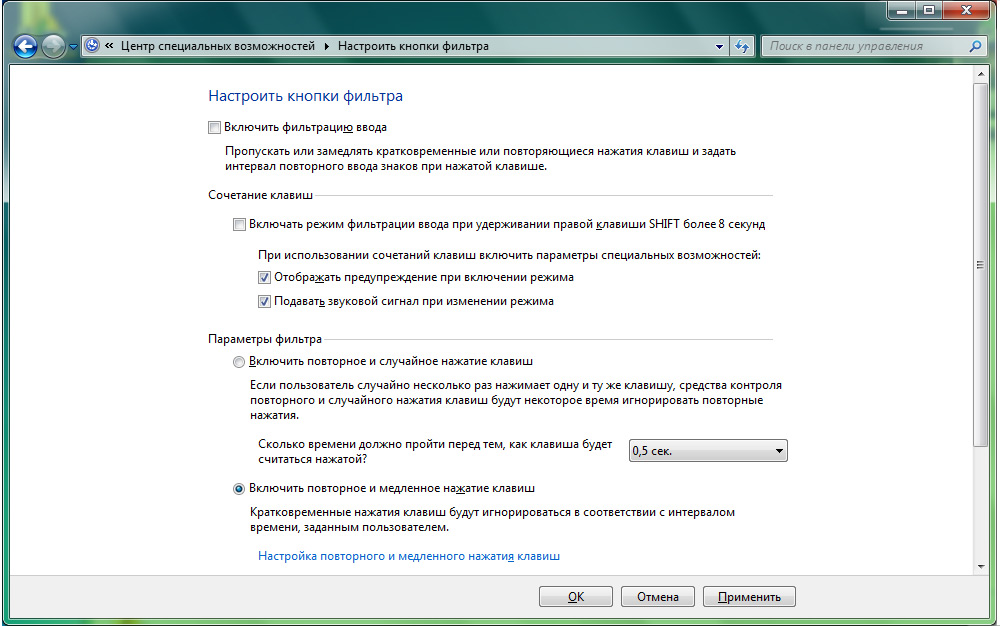Open the '0,5 сек.' dropdown

click(x=708, y=451)
